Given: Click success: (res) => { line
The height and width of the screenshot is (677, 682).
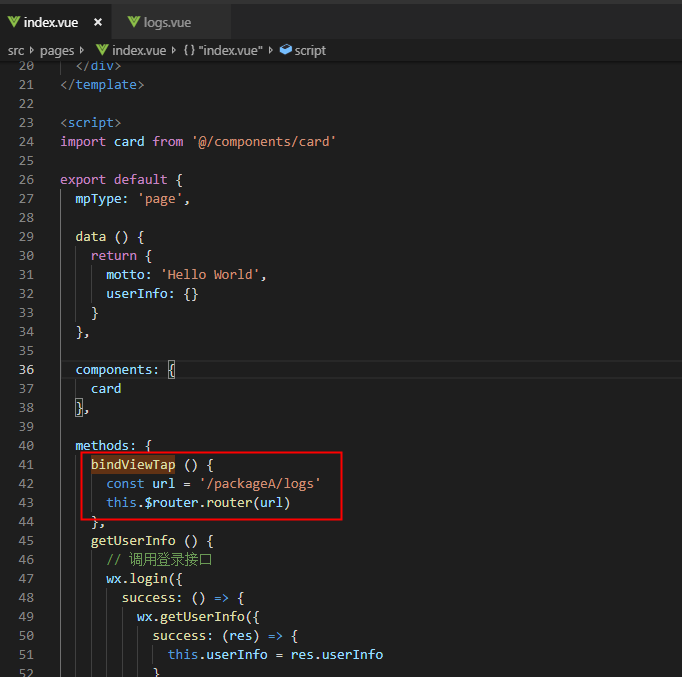Looking at the screenshot, I should click(225, 636).
